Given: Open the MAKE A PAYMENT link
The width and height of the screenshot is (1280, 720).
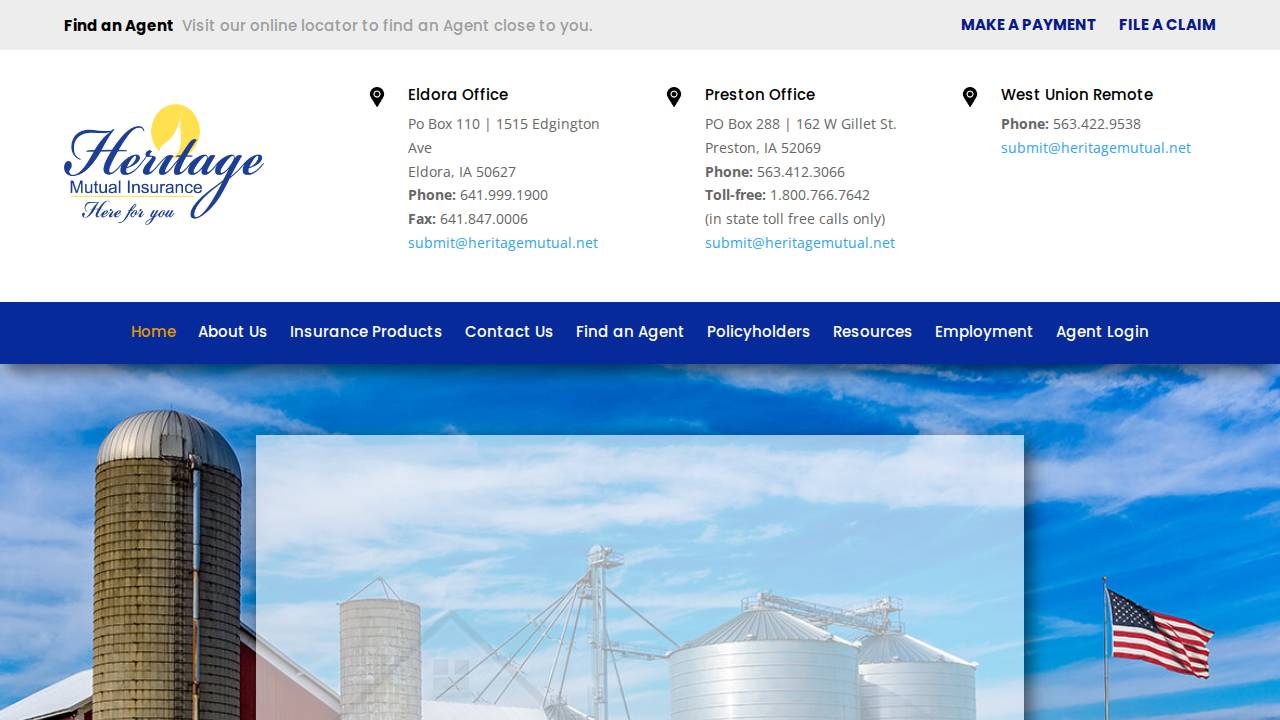Looking at the screenshot, I should [1028, 25].
